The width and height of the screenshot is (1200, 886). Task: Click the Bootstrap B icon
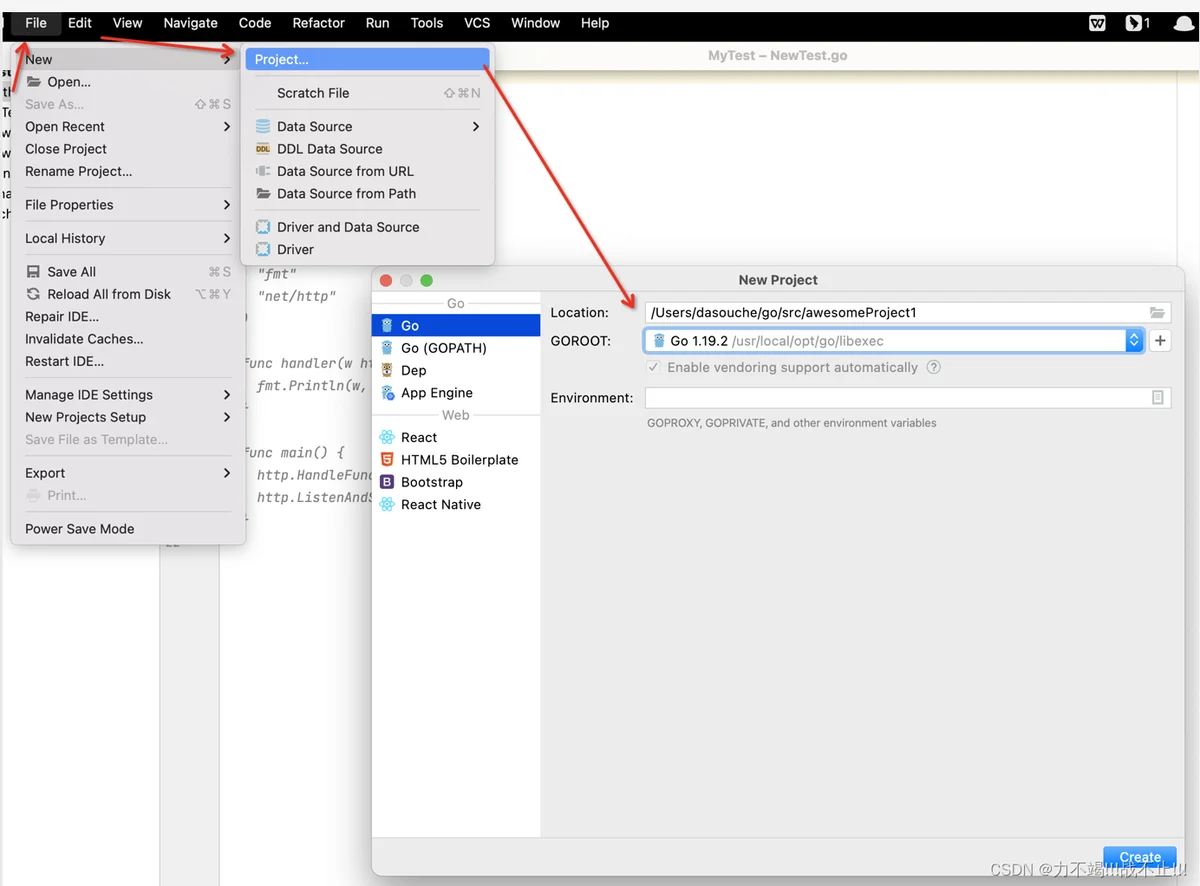387,482
